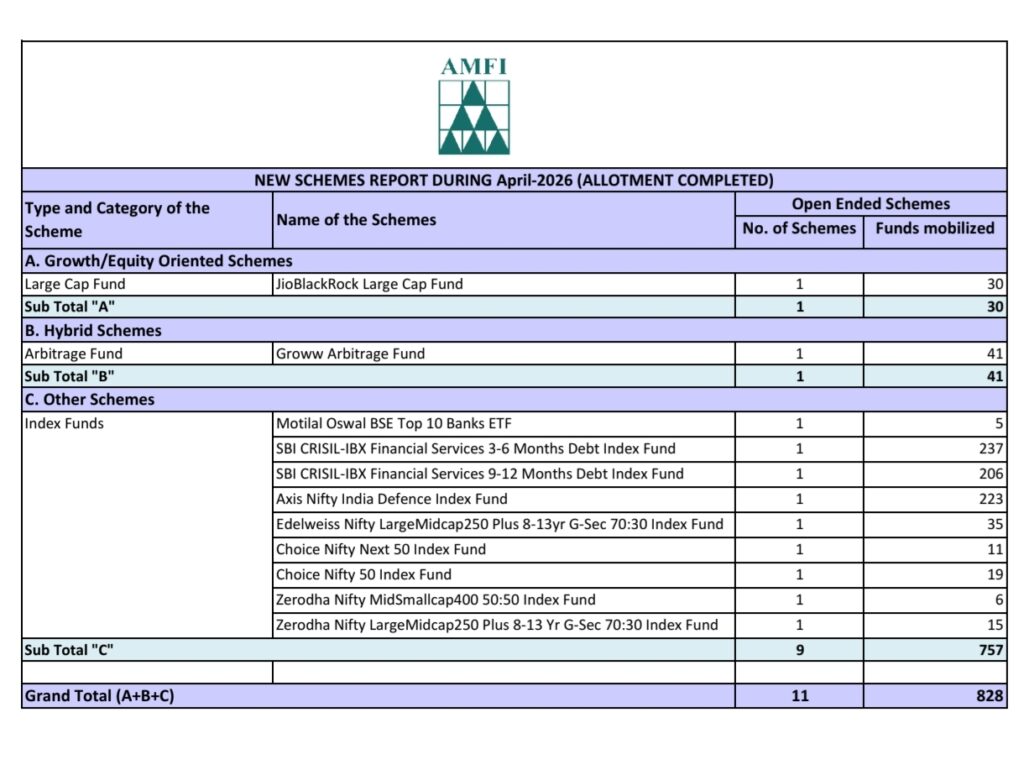Select the 'A. Growth/Equity Oriented Schemes' section row
This screenshot has width=1024, height=770.
click(514, 261)
